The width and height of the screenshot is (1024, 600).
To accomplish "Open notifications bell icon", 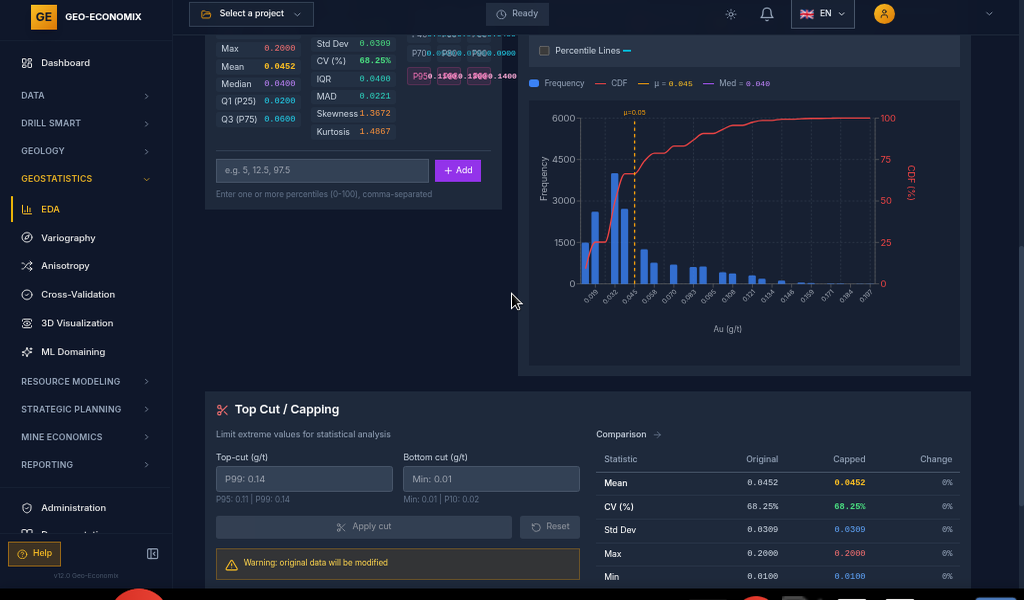I will click(x=767, y=14).
